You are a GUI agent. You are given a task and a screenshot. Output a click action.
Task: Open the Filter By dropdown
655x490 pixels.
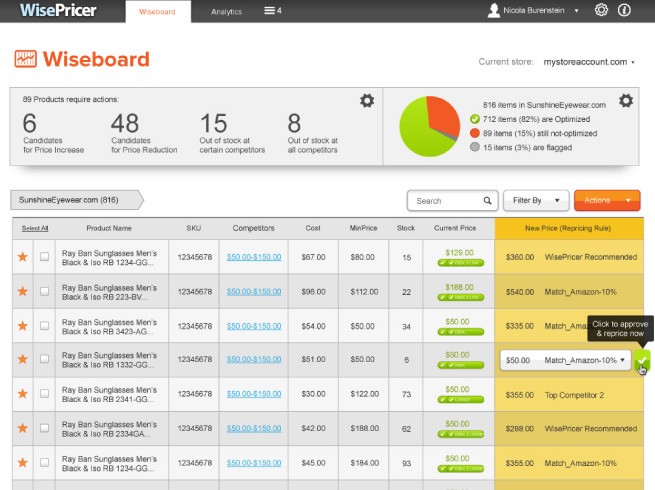tap(536, 201)
